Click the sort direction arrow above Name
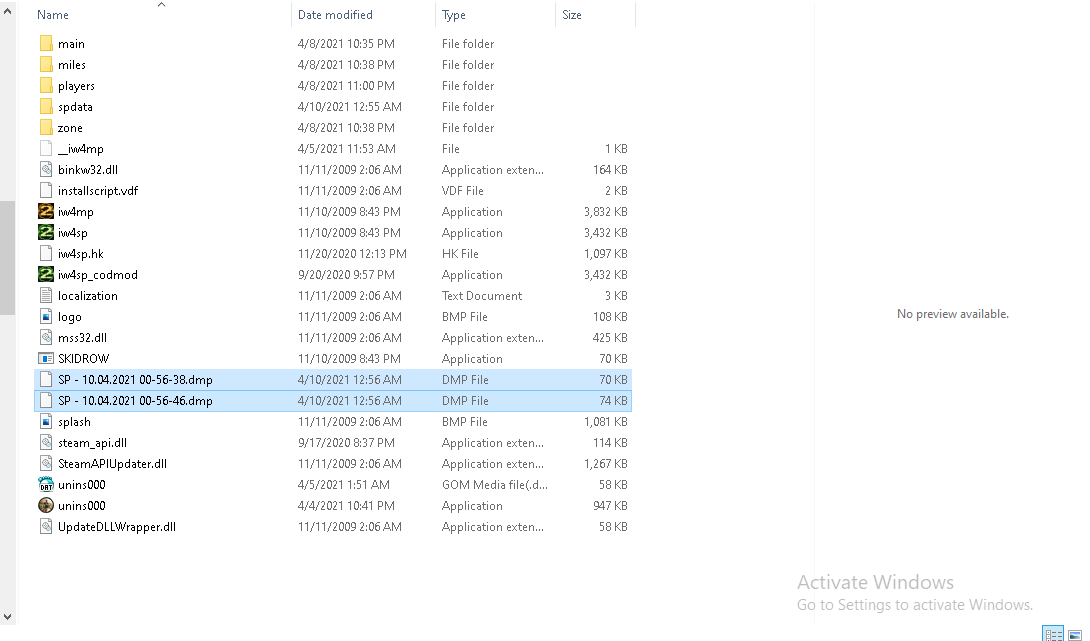This screenshot has height=641, width=1090. tap(161, 4)
